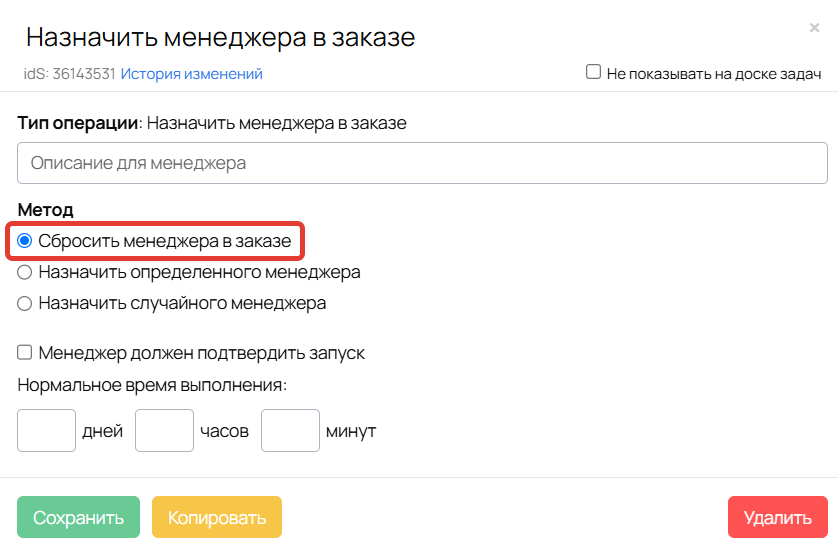The width and height of the screenshot is (838, 553).
Task: Click the green Сохранить button
Action: pyautogui.click(x=79, y=517)
